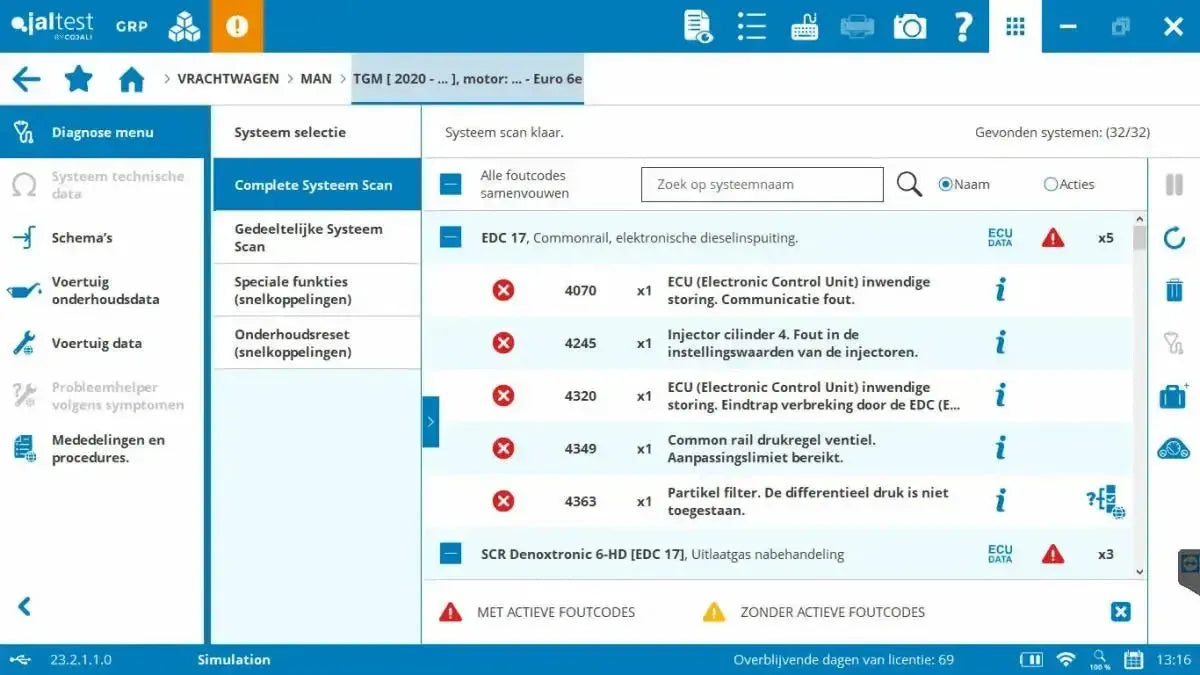Take a screenshot with the camera icon
Image resolution: width=1200 pixels, height=675 pixels.
tap(908, 26)
